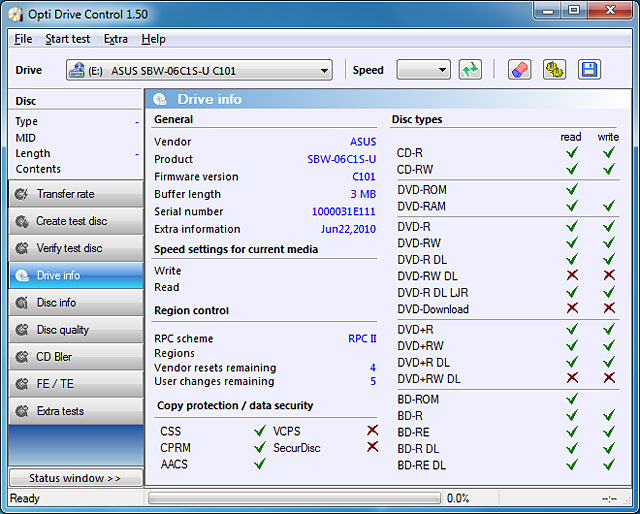Click the BD-ROM read checkmark

point(572,398)
